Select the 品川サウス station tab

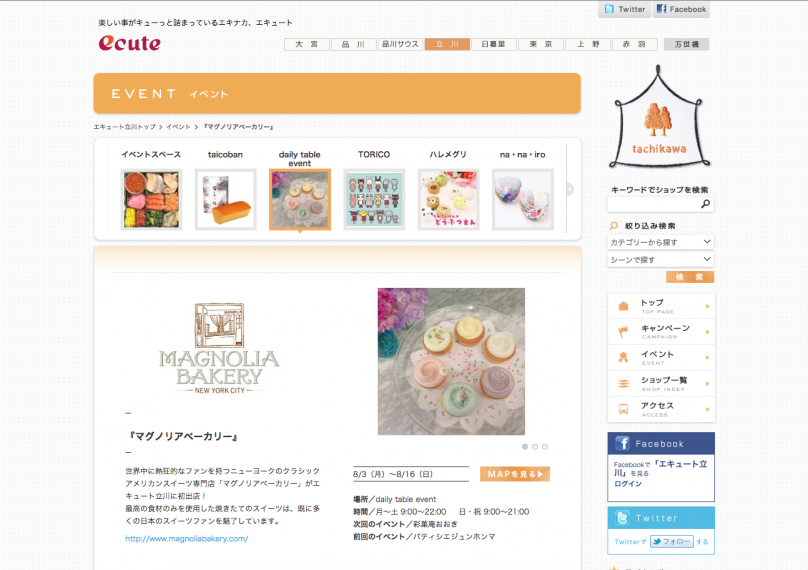[400, 44]
